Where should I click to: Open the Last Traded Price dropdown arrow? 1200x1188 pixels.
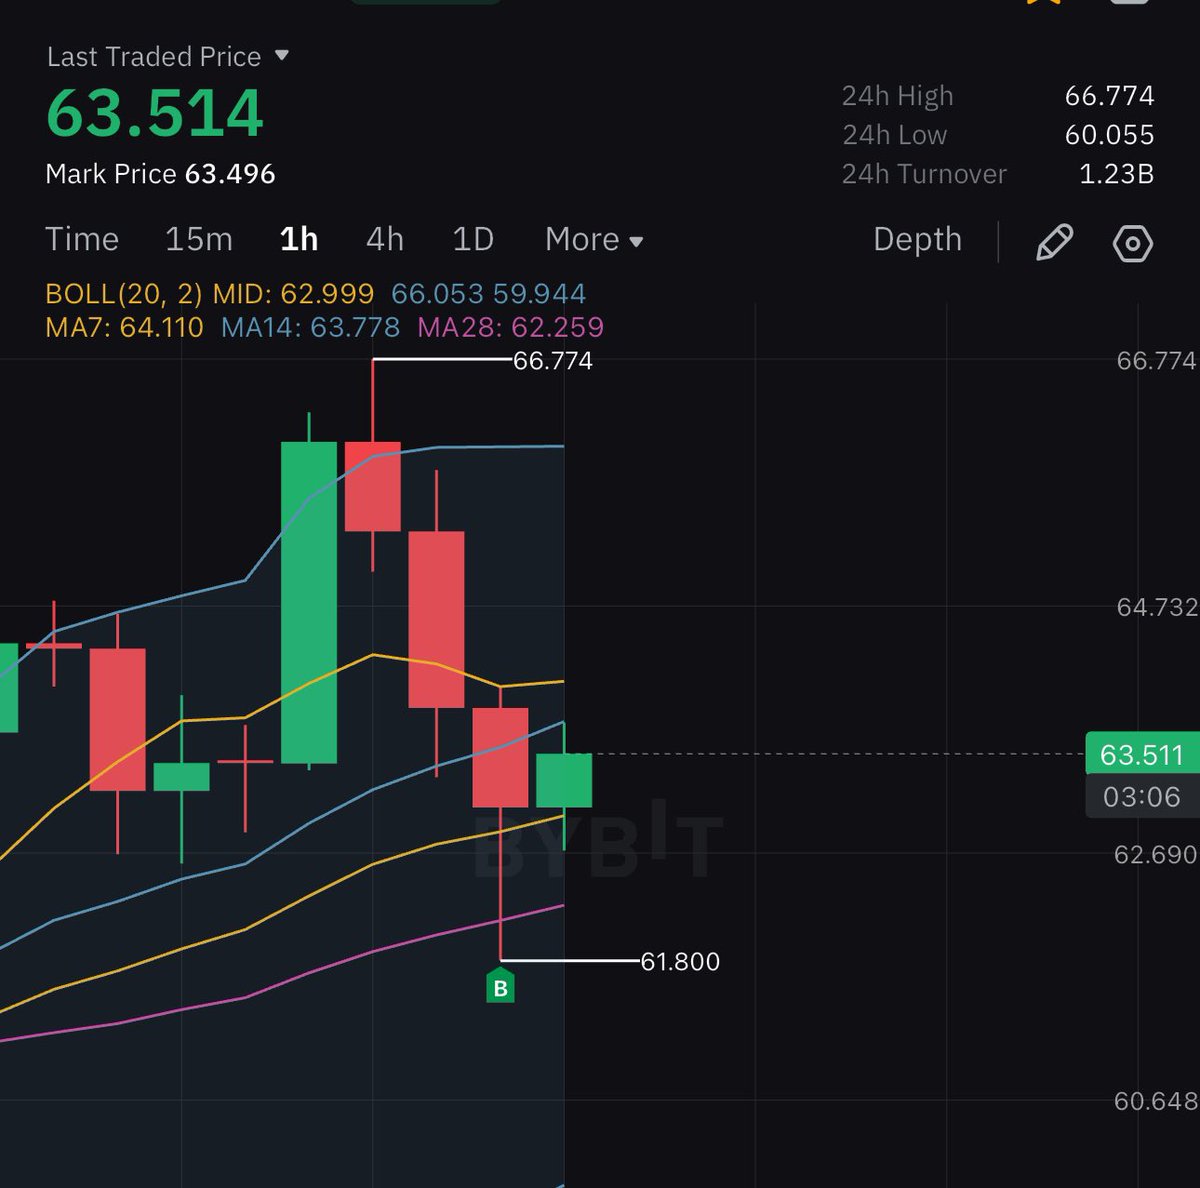tap(282, 56)
